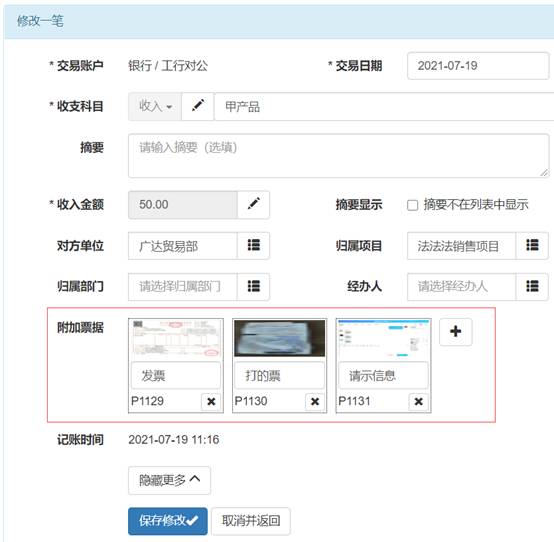Click the 2021-07-19 11:16 记账时间 value

173,440
